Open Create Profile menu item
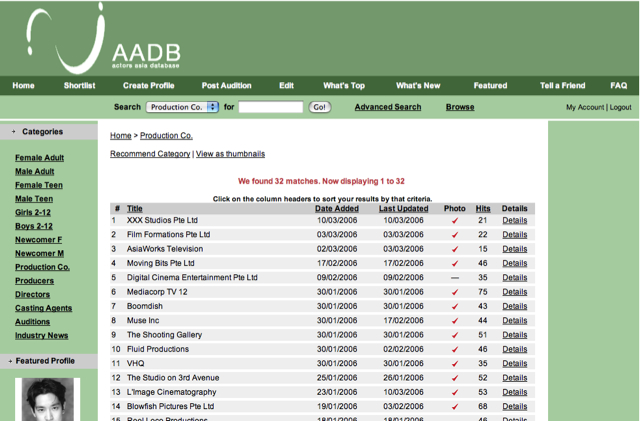640x421 pixels. pos(149,85)
